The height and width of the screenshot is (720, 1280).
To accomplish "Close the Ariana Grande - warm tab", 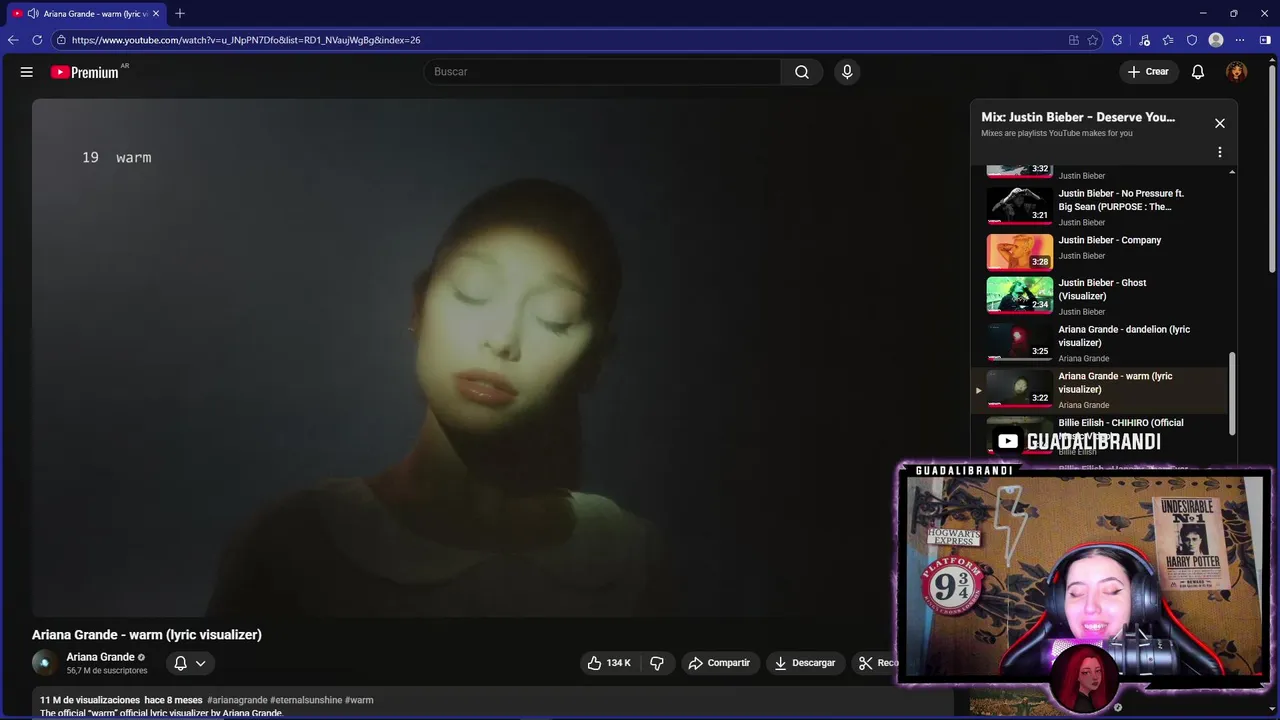I will coord(156,13).
